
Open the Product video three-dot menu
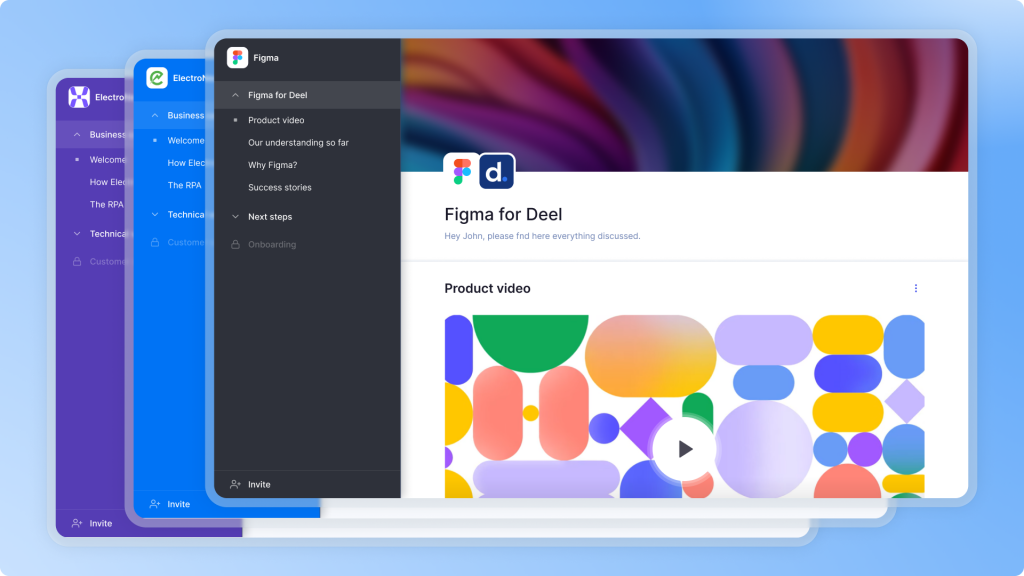click(916, 288)
